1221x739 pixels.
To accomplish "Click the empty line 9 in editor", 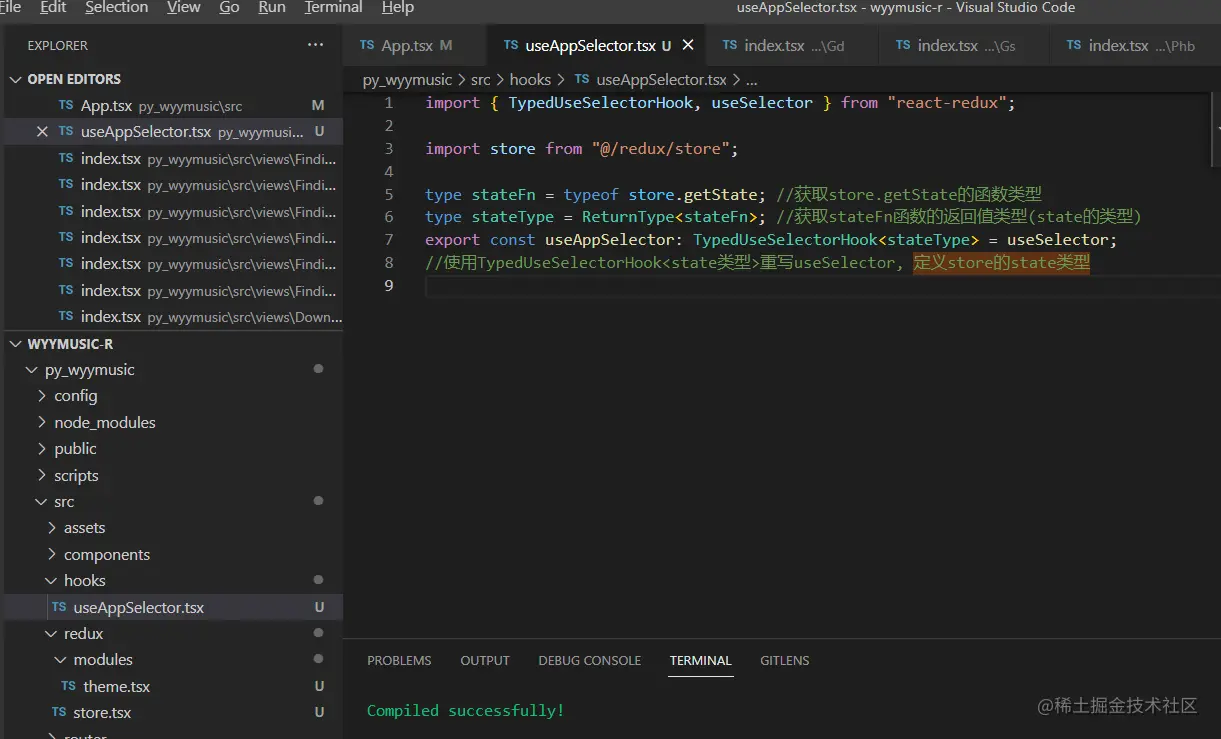I will [x=700, y=286].
